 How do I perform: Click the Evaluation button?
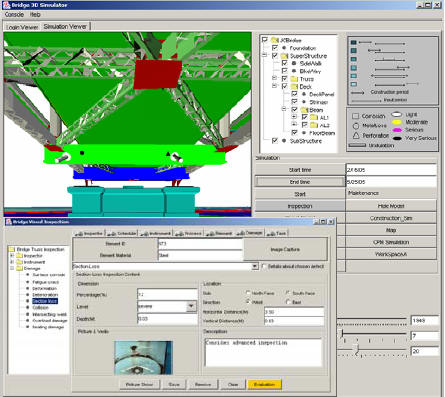pyautogui.click(x=264, y=384)
